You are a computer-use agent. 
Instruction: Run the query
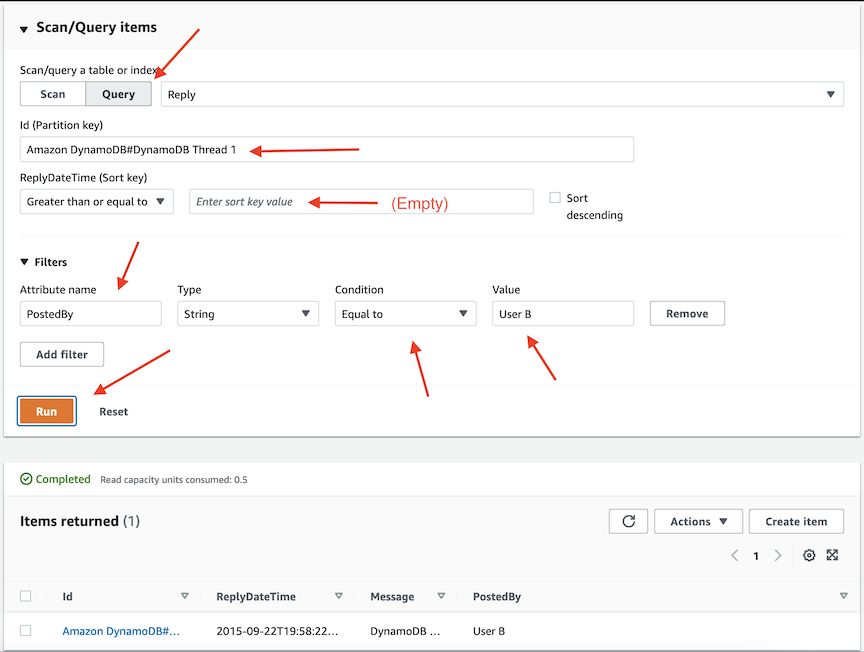(x=47, y=411)
